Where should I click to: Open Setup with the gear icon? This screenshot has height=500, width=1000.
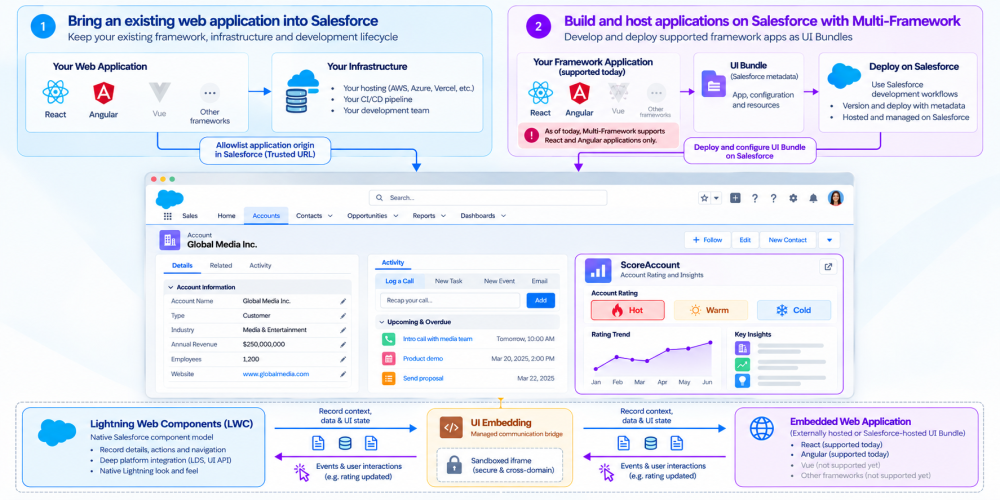point(793,198)
